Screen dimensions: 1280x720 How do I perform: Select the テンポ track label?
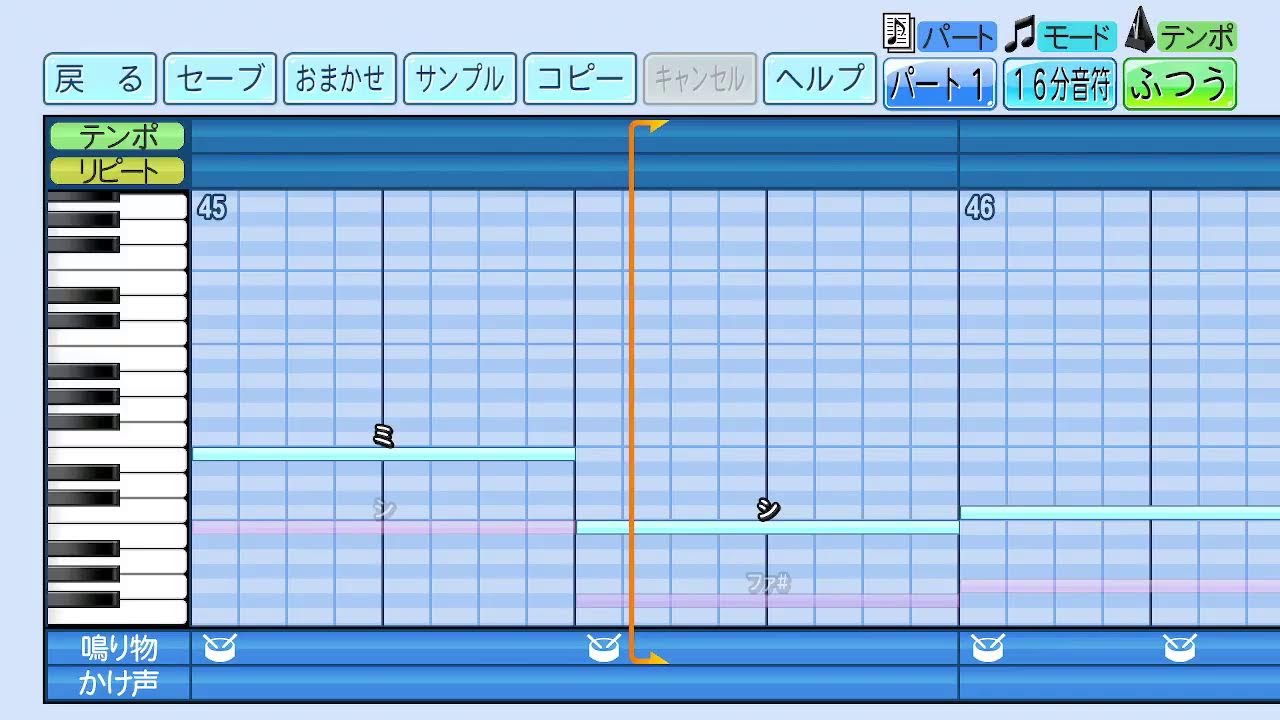(117, 136)
